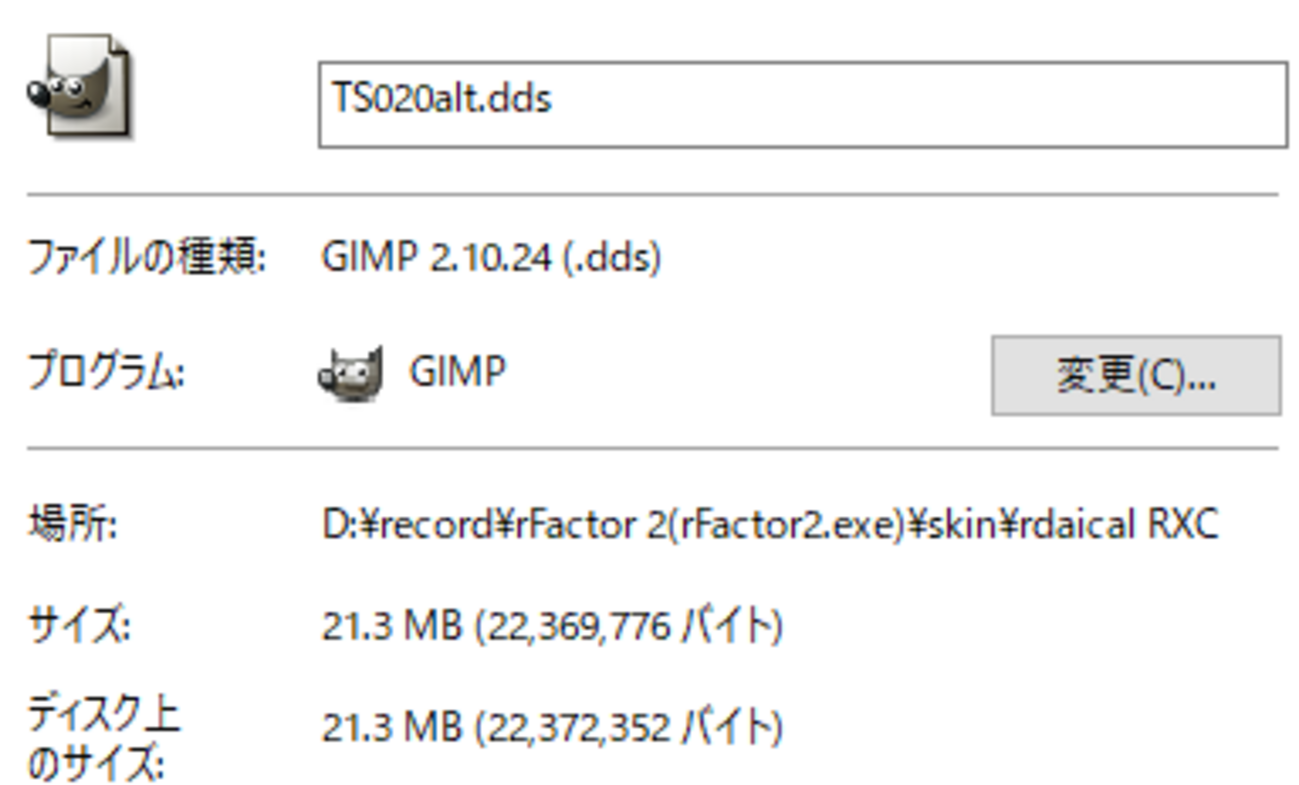This screenshot has width=1299, height=785.
Task: Click the 22,369,776 バイト byte count
Action: pyautogui.click(x=630, y=627)
